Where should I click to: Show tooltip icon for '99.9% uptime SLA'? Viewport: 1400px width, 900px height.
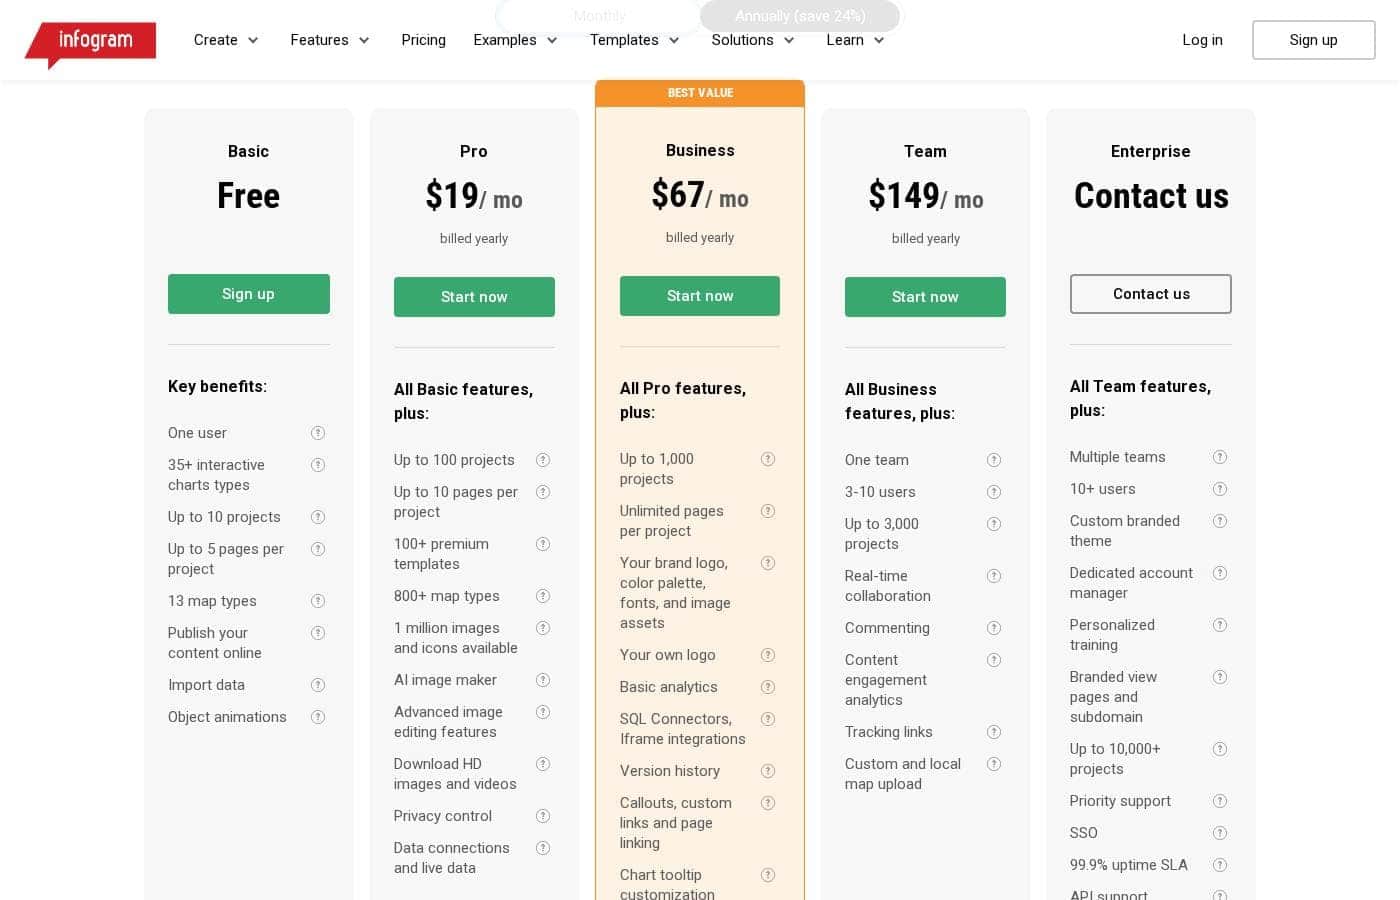pos(1220,865)
